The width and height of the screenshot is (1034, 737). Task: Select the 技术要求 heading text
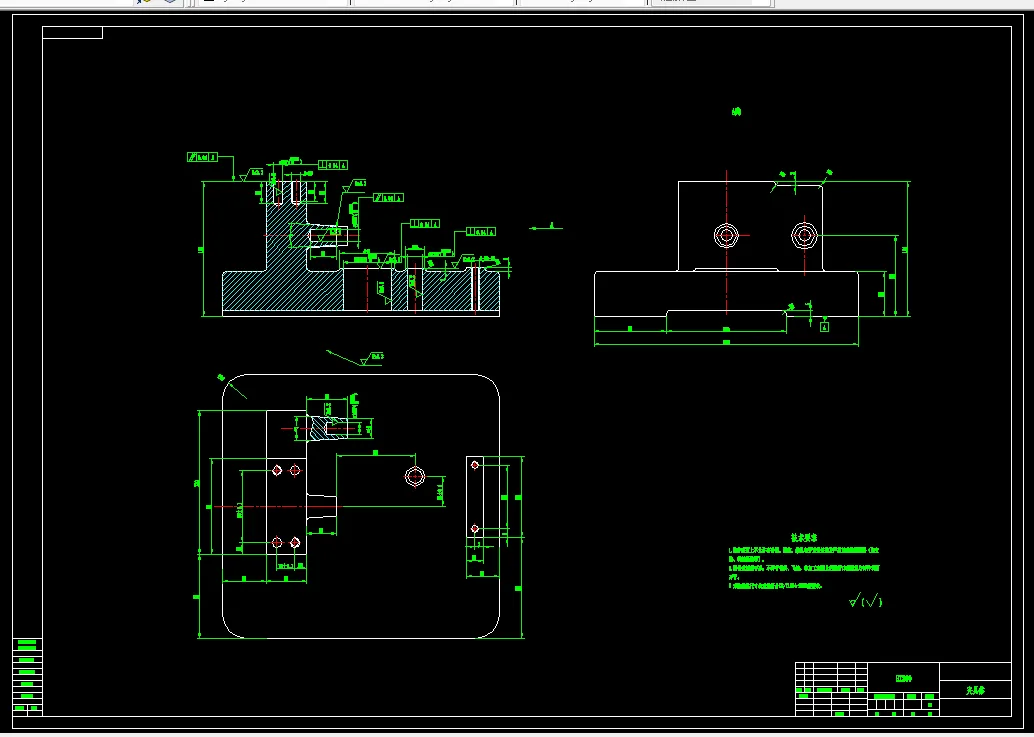[x=804, y=537]
